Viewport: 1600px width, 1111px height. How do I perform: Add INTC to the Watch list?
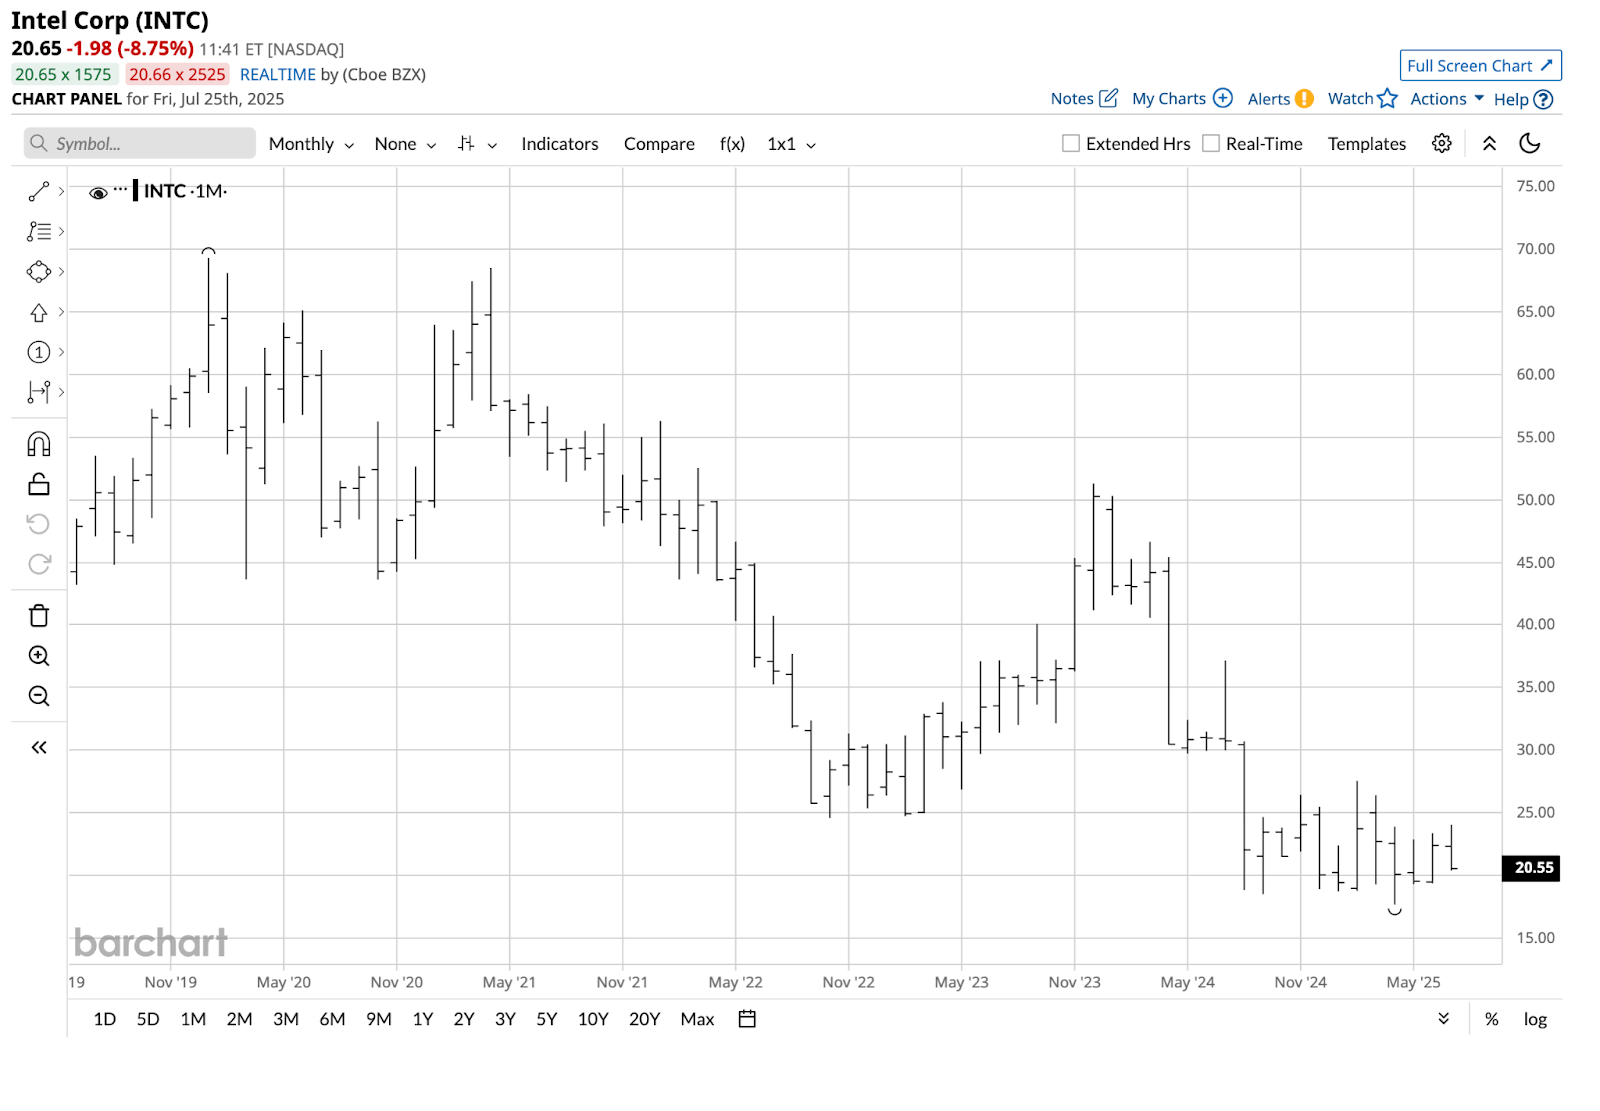[1362, 99]
